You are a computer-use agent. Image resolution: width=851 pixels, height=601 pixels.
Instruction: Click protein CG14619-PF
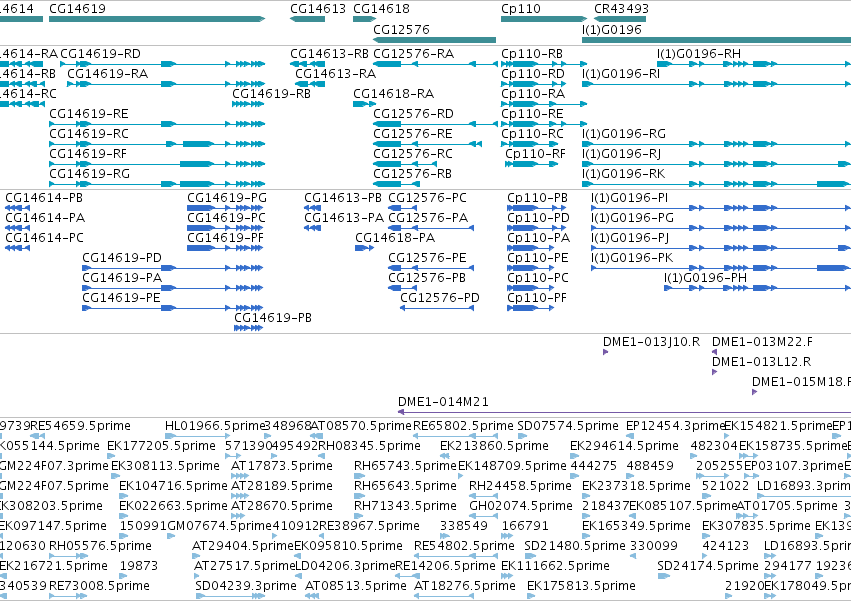tap(225, 248)
